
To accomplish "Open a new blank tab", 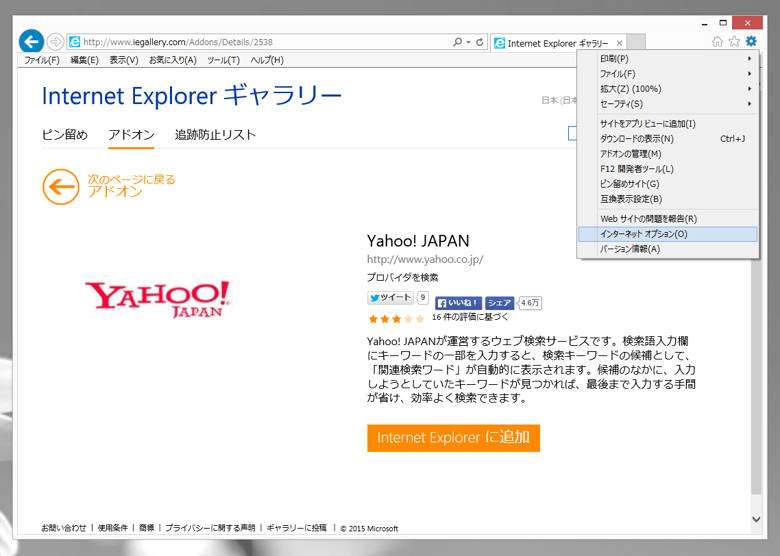I will 636,42.
